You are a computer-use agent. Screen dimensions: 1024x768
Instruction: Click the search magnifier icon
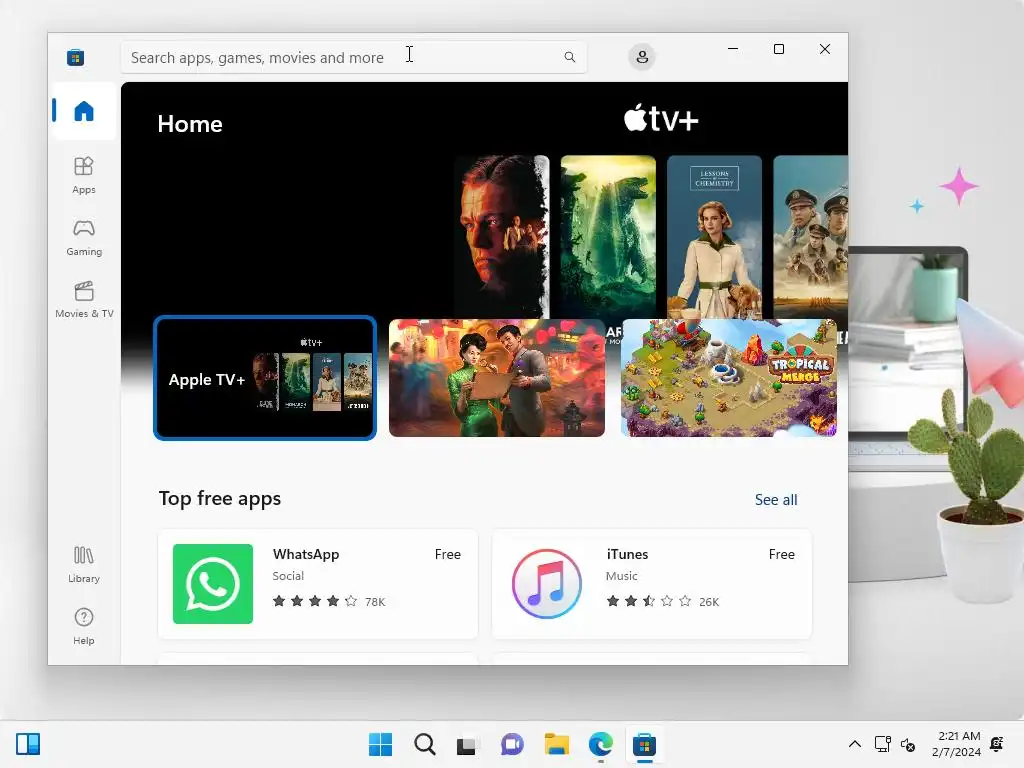569,57
